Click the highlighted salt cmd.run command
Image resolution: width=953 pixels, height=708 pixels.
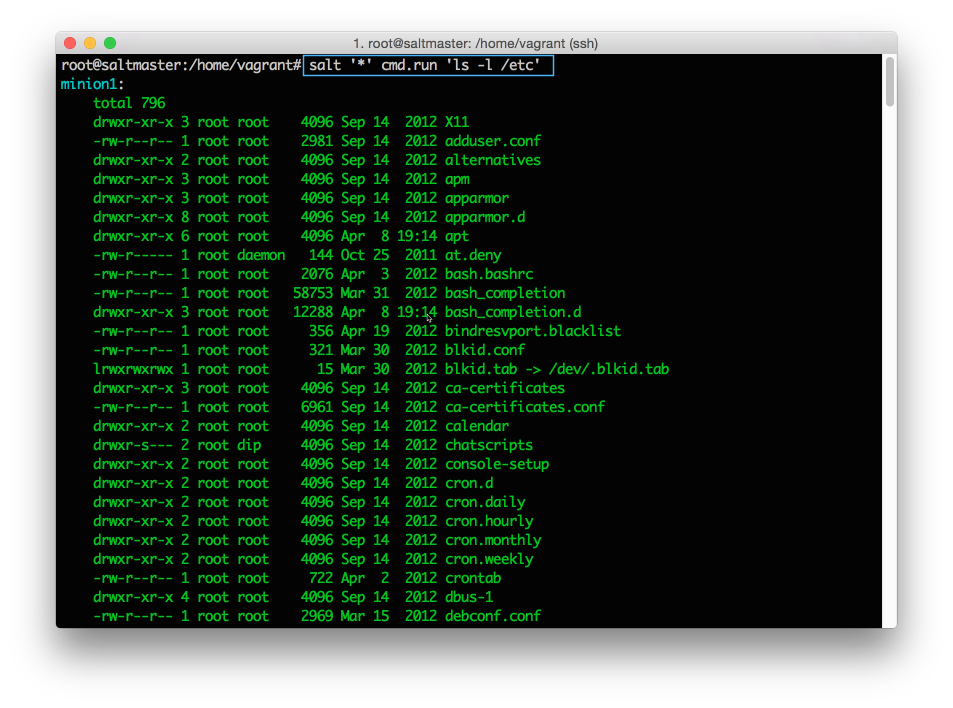tap(427, 65)
